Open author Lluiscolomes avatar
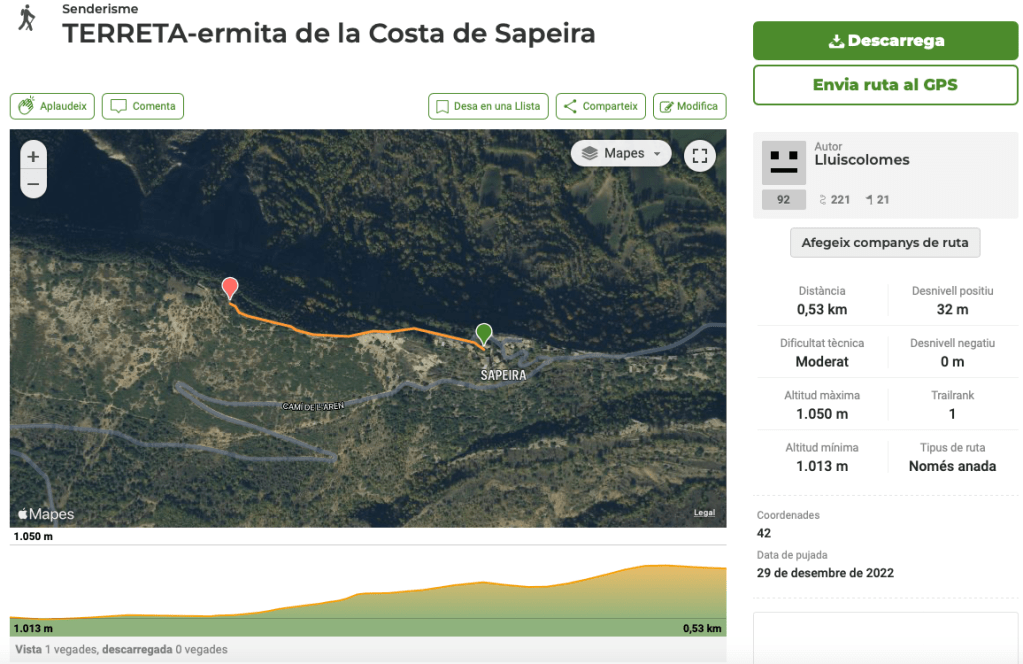Viewport: 1023px width, 664px height. click(783, 162)
